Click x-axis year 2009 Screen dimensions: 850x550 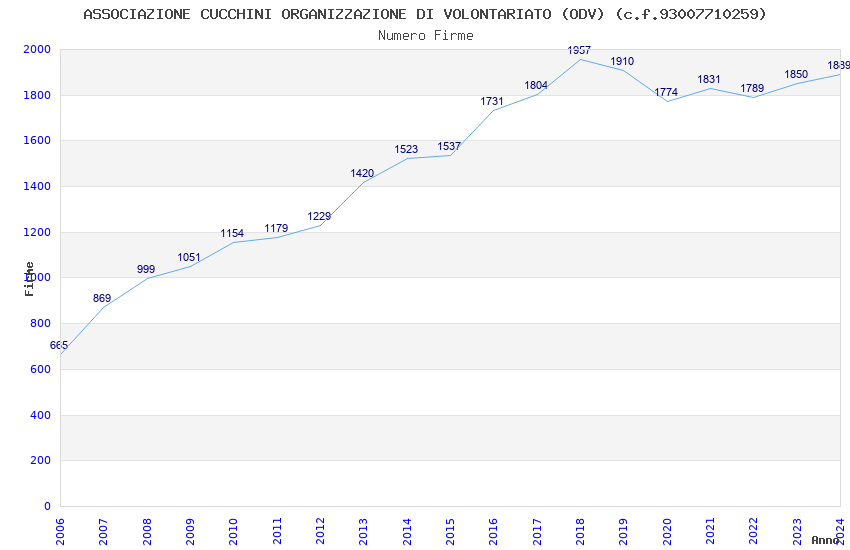[190, 532]
